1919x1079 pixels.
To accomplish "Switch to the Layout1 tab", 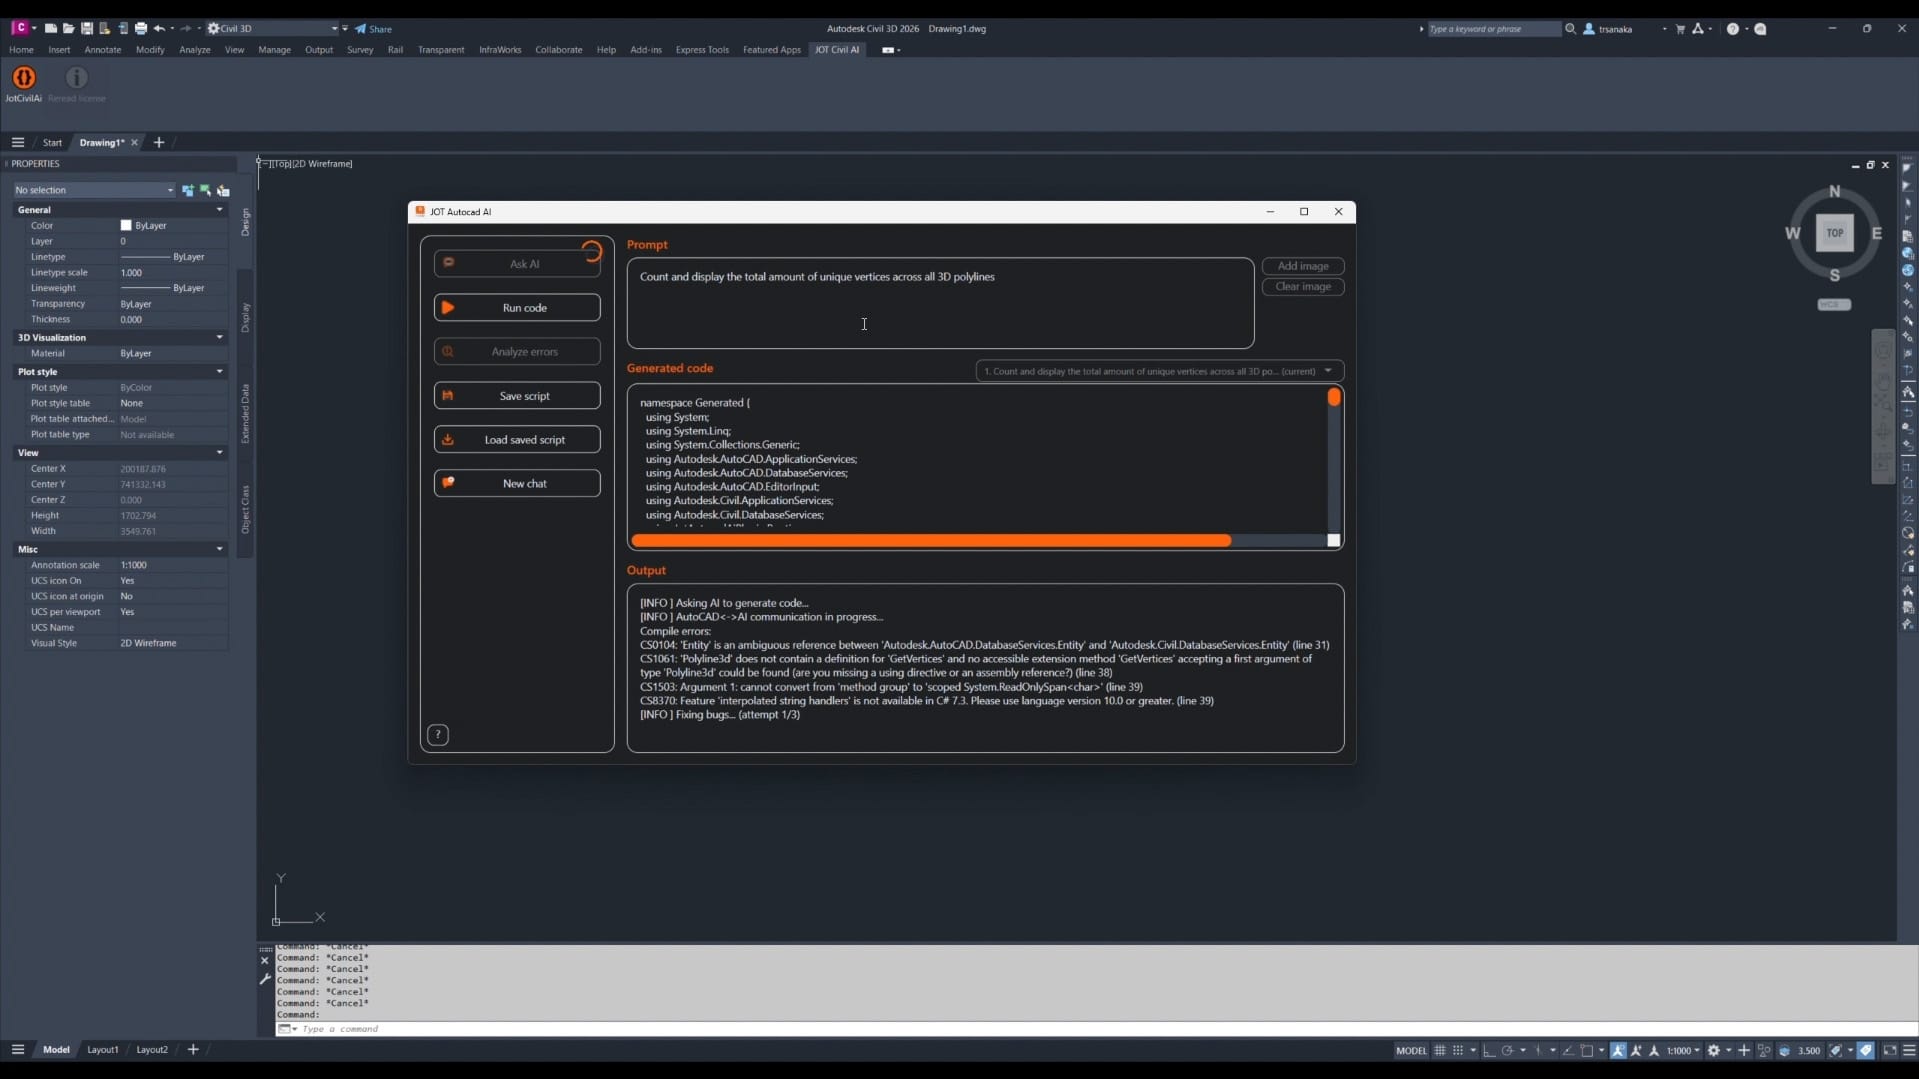I will tap(102, 1050).
